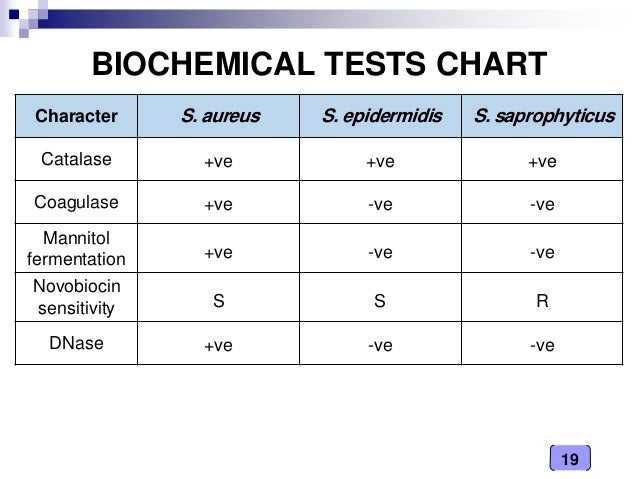Select the R value for S. saprophyticus
Screen dimensions: 638x479
(542, 301)
